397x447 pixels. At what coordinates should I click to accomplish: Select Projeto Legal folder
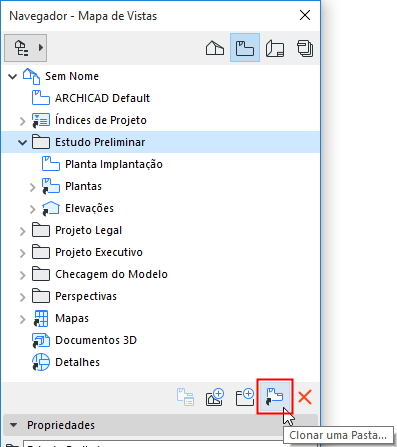click(88, 230)
